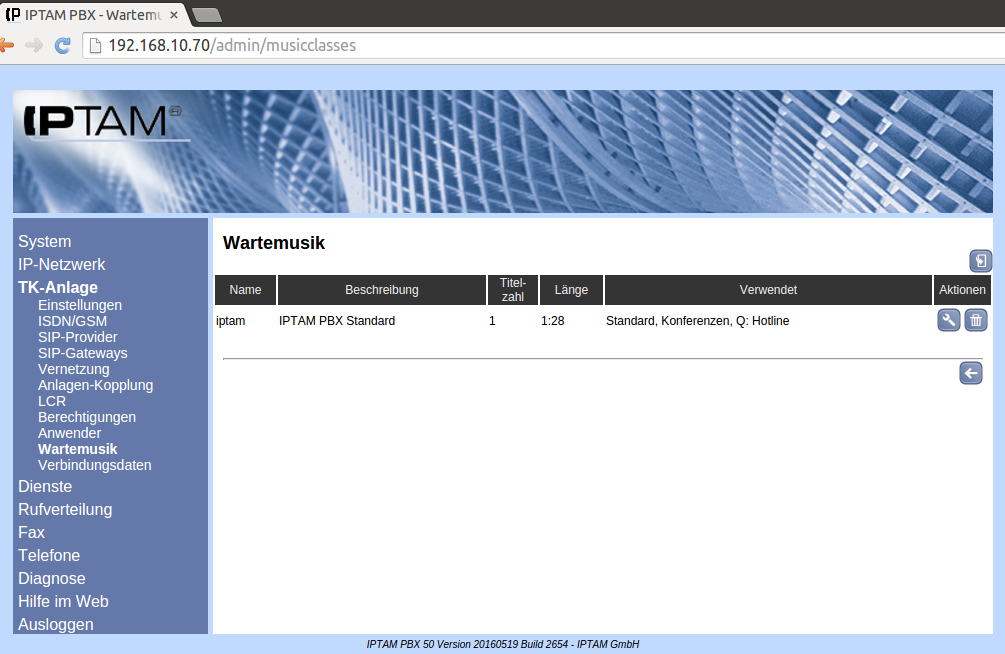Viewport: 1005px width, 654px height.
Task: Click the back arrow icon below table
Action: (x=970, y=373)
